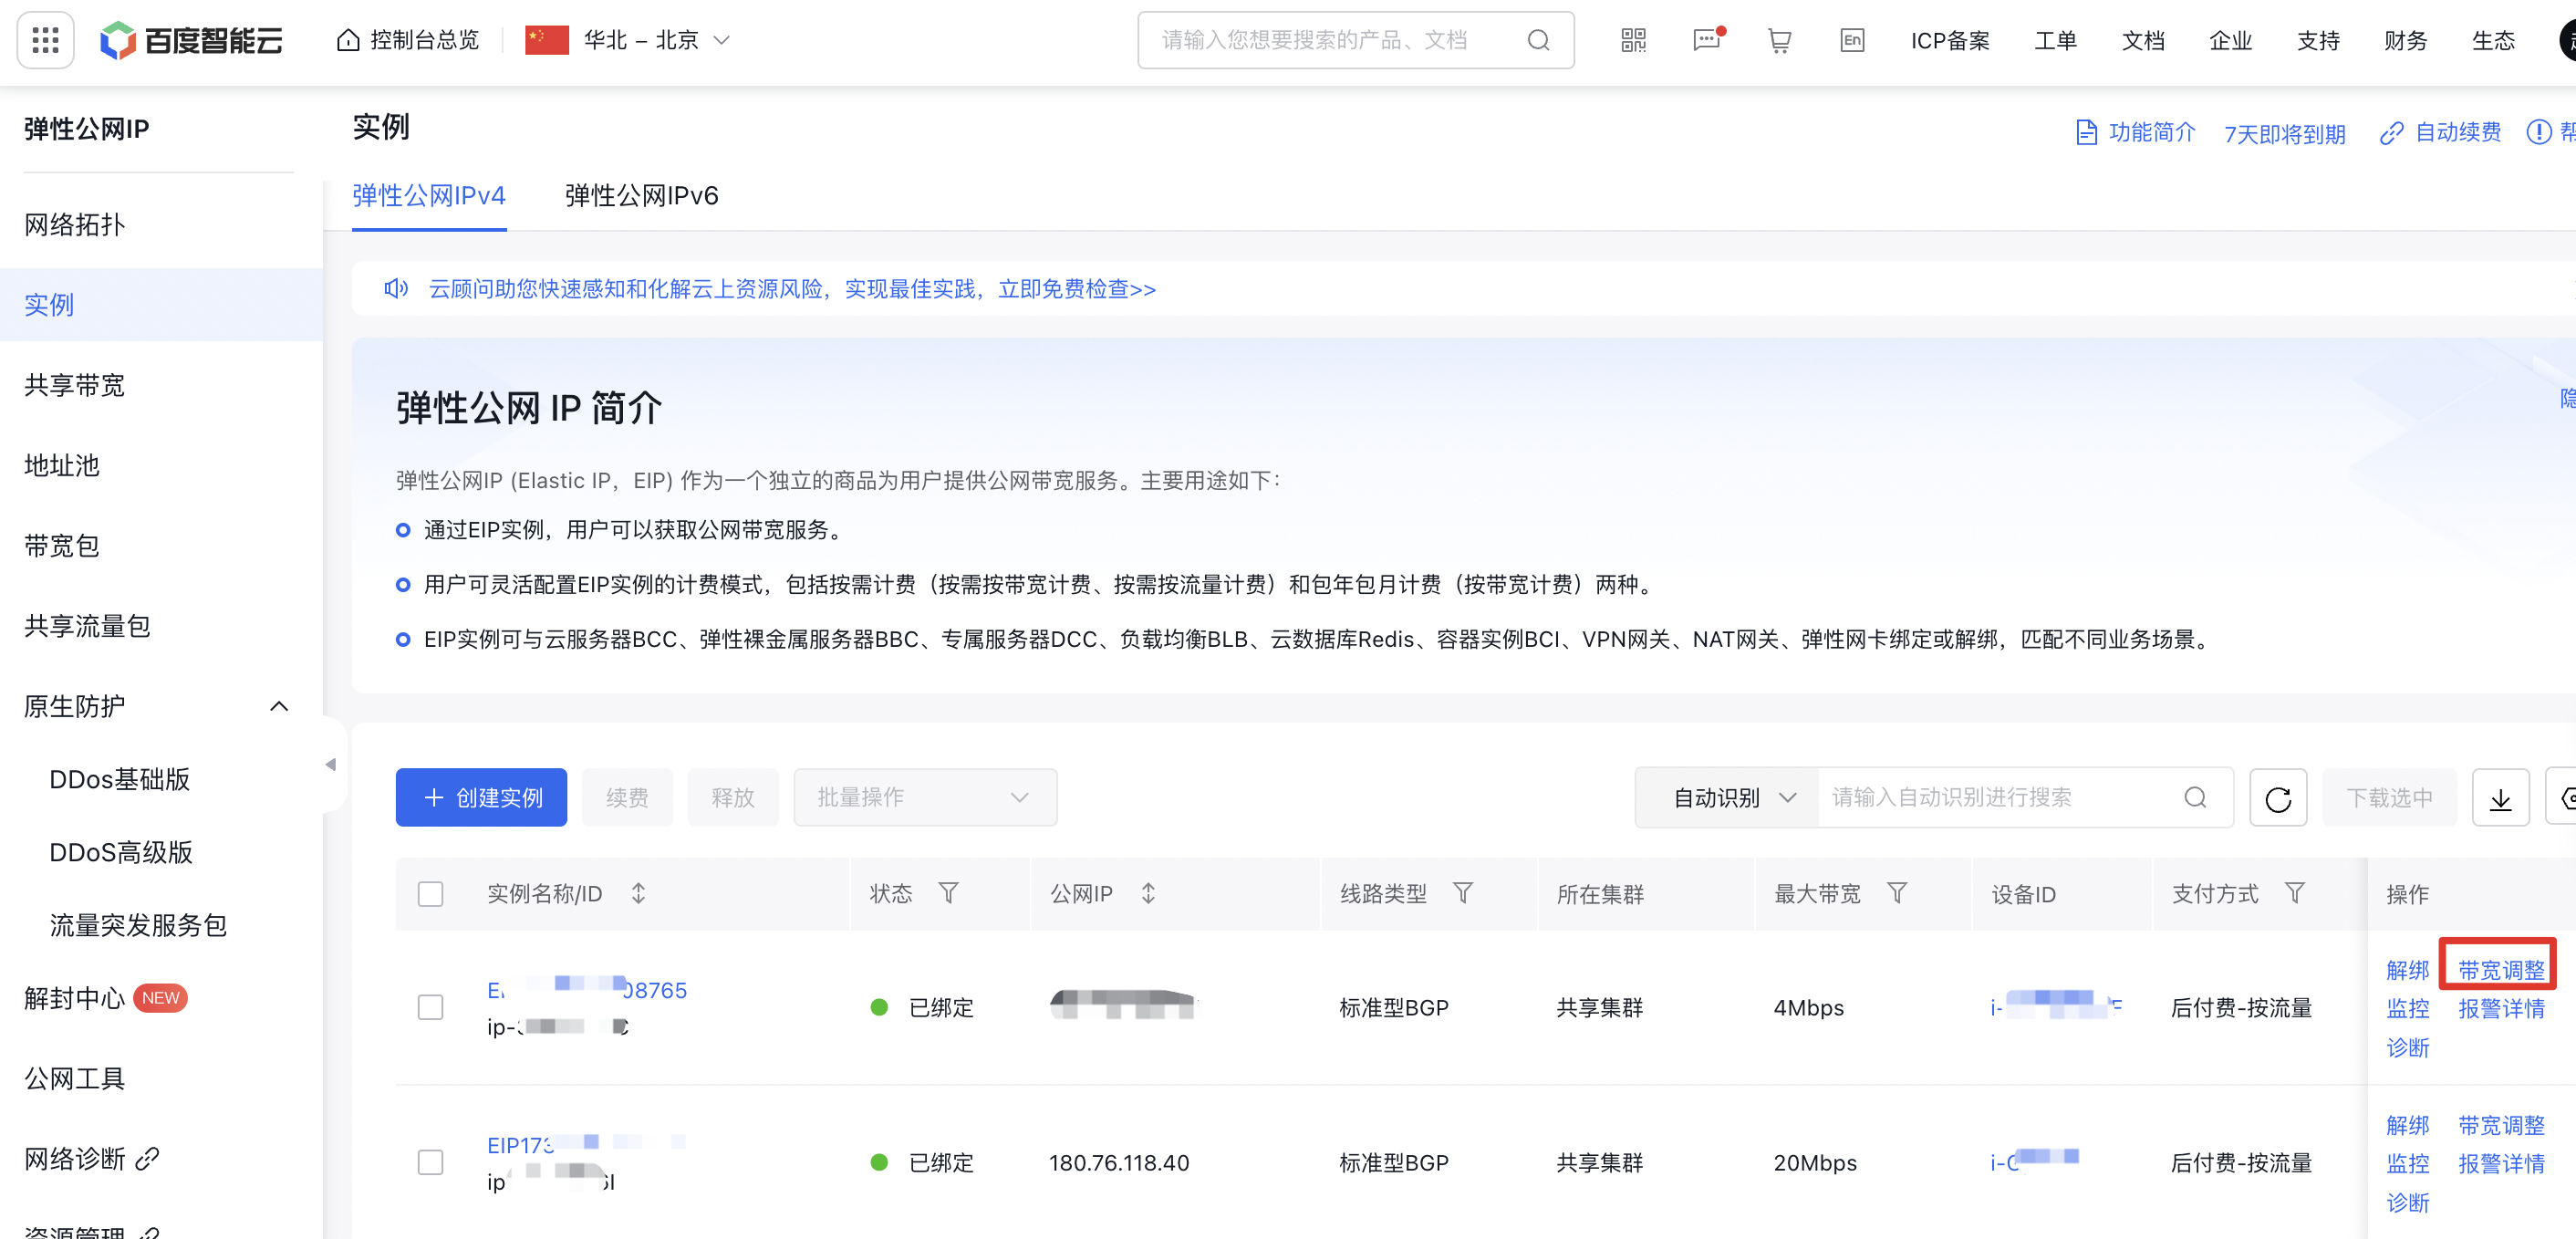Screen dimensions: 2576x1239
Task: Open the 华北-北京 region dropdown
Action: (x=629, y=40)
